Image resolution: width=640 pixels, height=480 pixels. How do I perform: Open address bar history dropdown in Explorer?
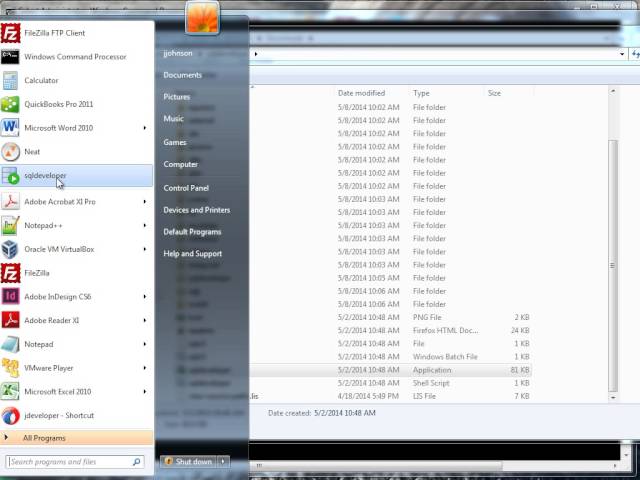[x=622, y=54]
